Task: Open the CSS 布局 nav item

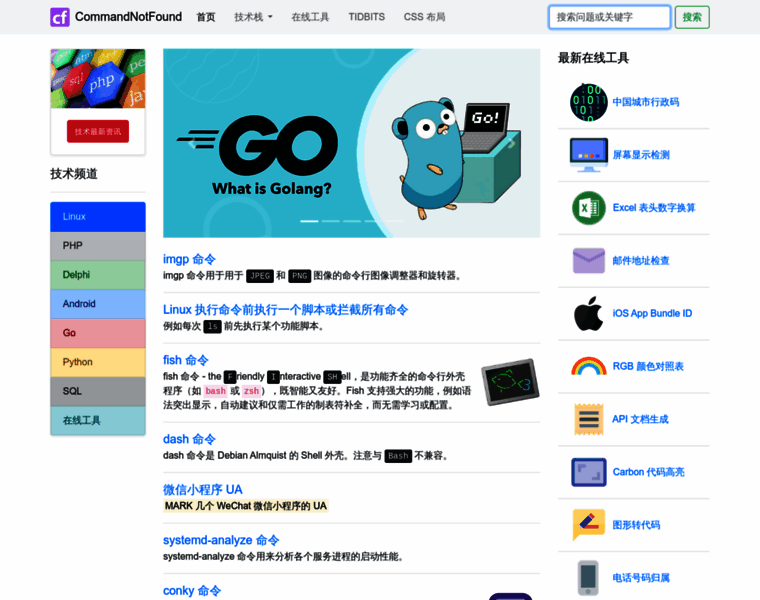Action: [x=425, y=17]
